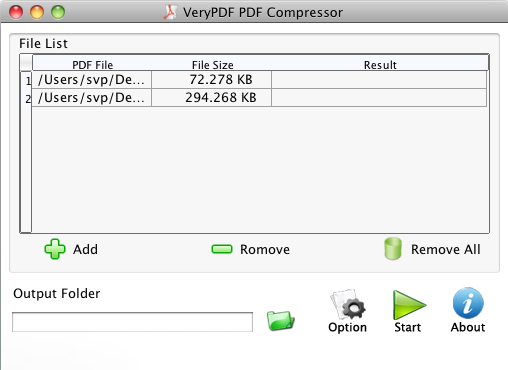
Task: Click the green minus Romove icon
Action: (x=222, y=249)
